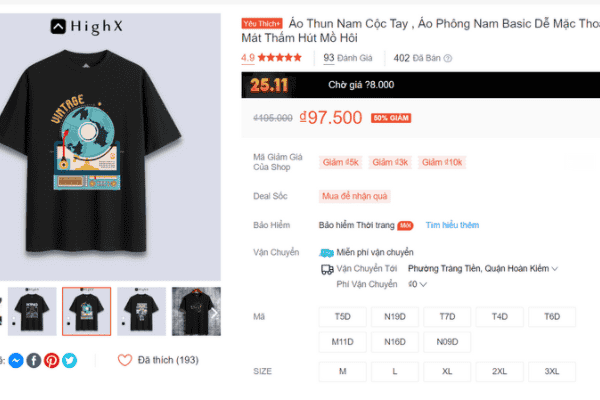Image resolution: width=600 pixels, height=400 pixels.
Task: Click the heart icon to like product
Action: pyautogui.click(x=125, y=360)
